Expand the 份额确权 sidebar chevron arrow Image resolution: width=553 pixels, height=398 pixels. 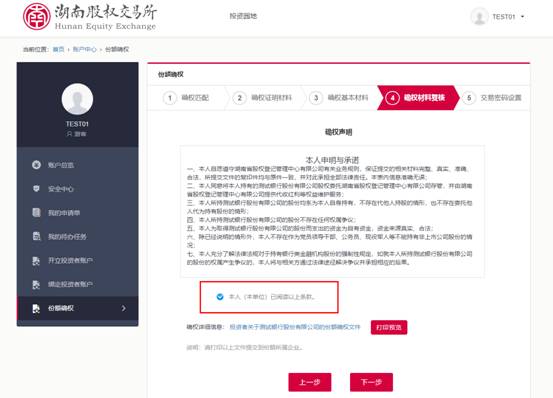(123, 308)
